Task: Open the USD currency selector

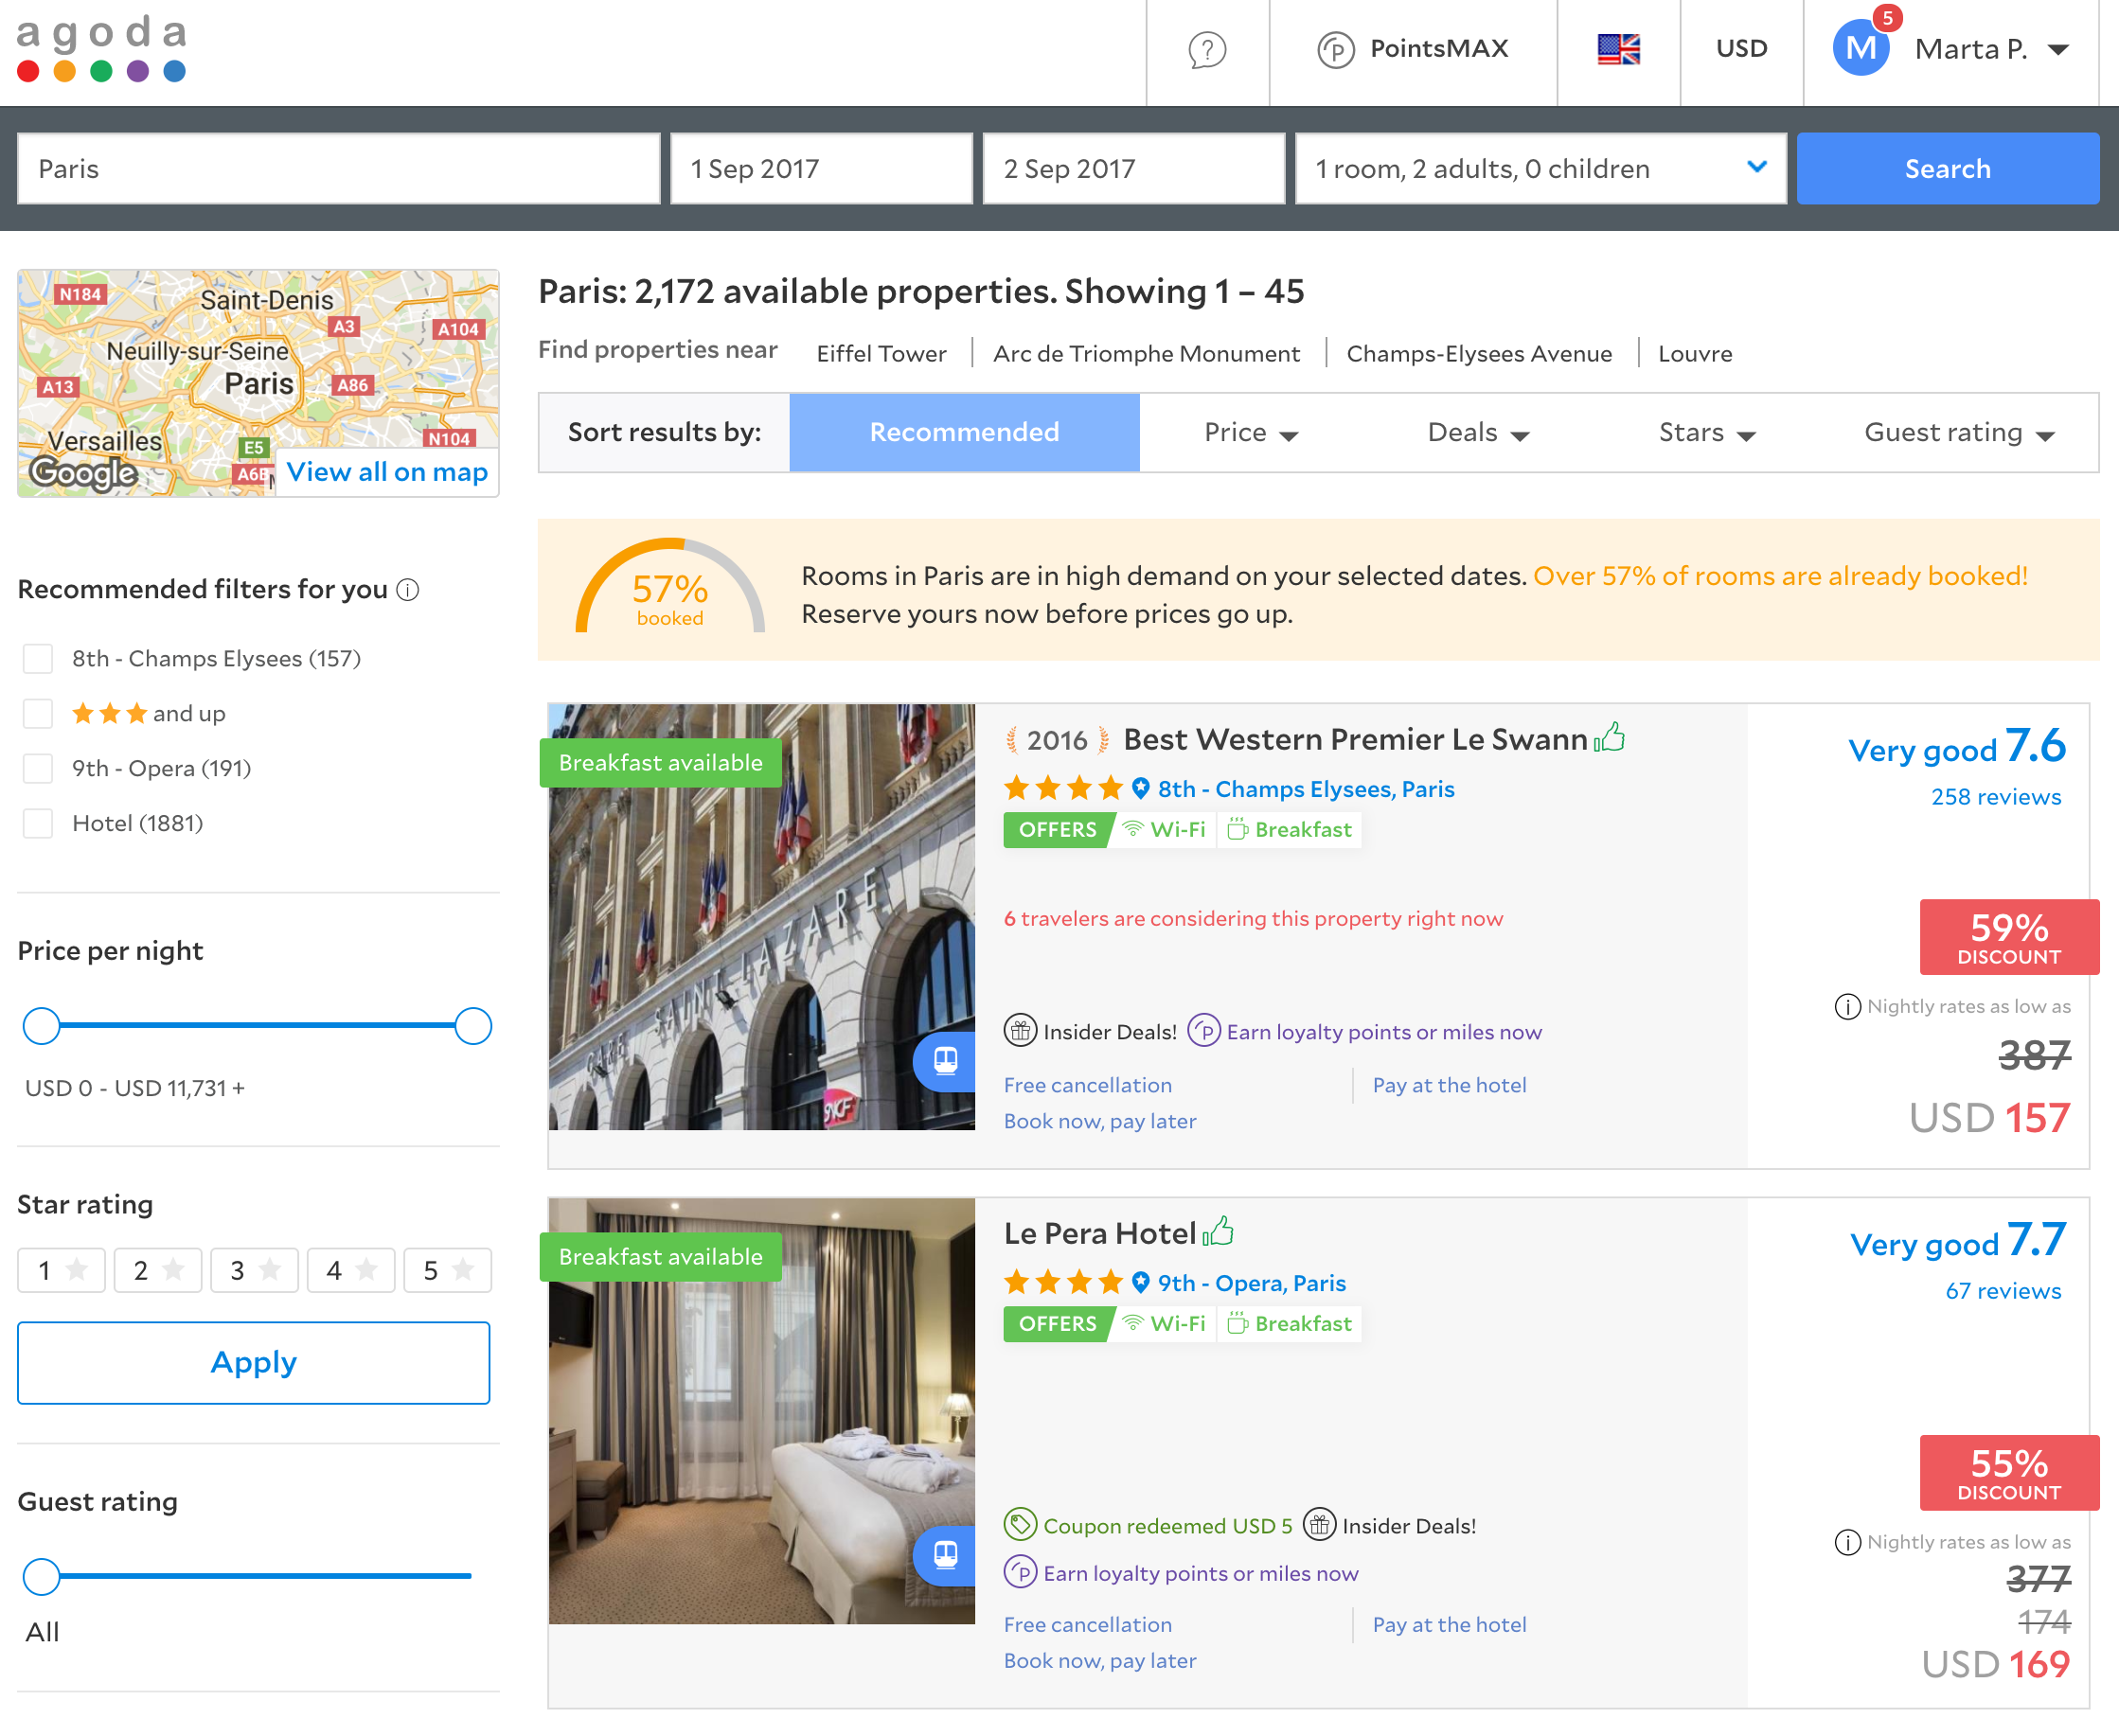Action: coord(1741,48)
